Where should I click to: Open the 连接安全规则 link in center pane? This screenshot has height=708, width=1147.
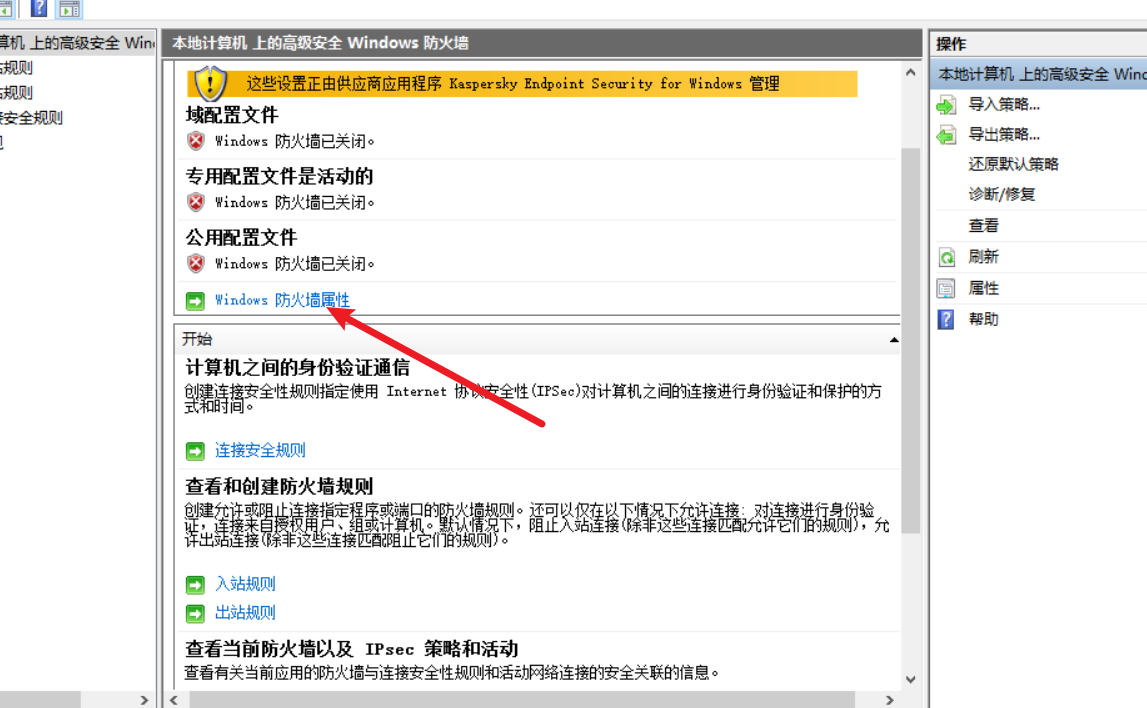[260, 451]
